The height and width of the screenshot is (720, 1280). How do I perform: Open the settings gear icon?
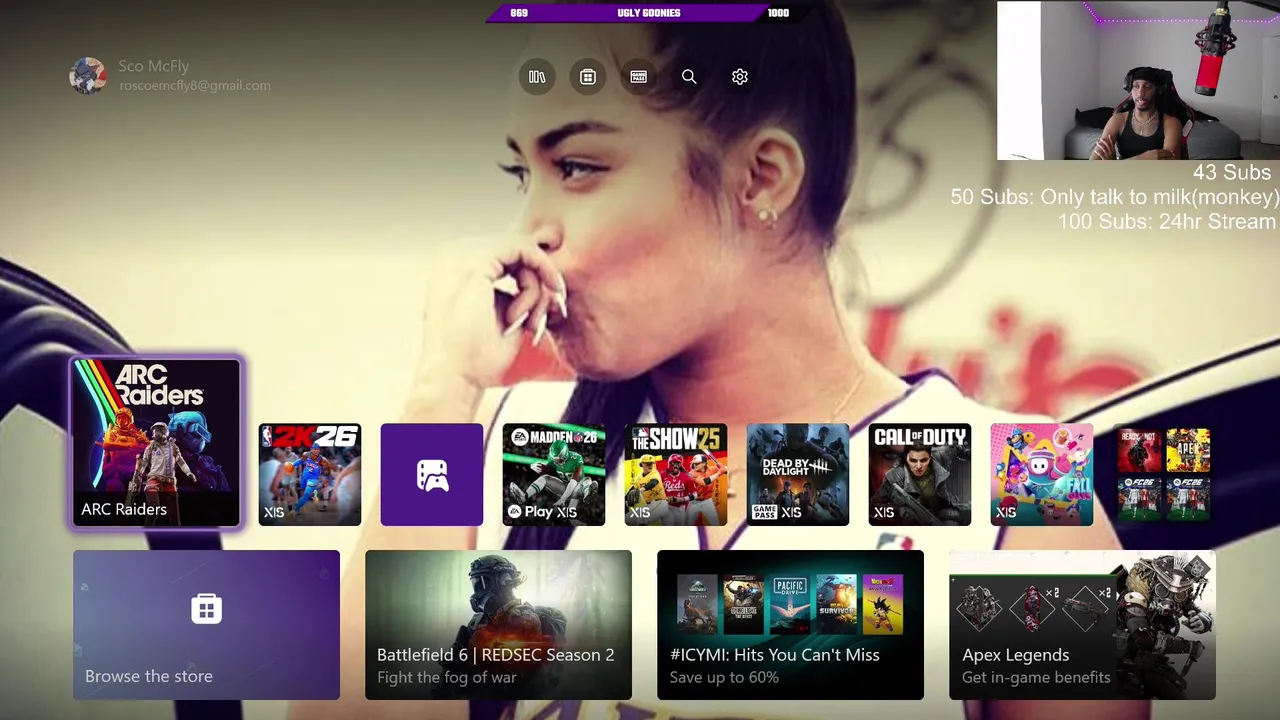click(740, 77)
